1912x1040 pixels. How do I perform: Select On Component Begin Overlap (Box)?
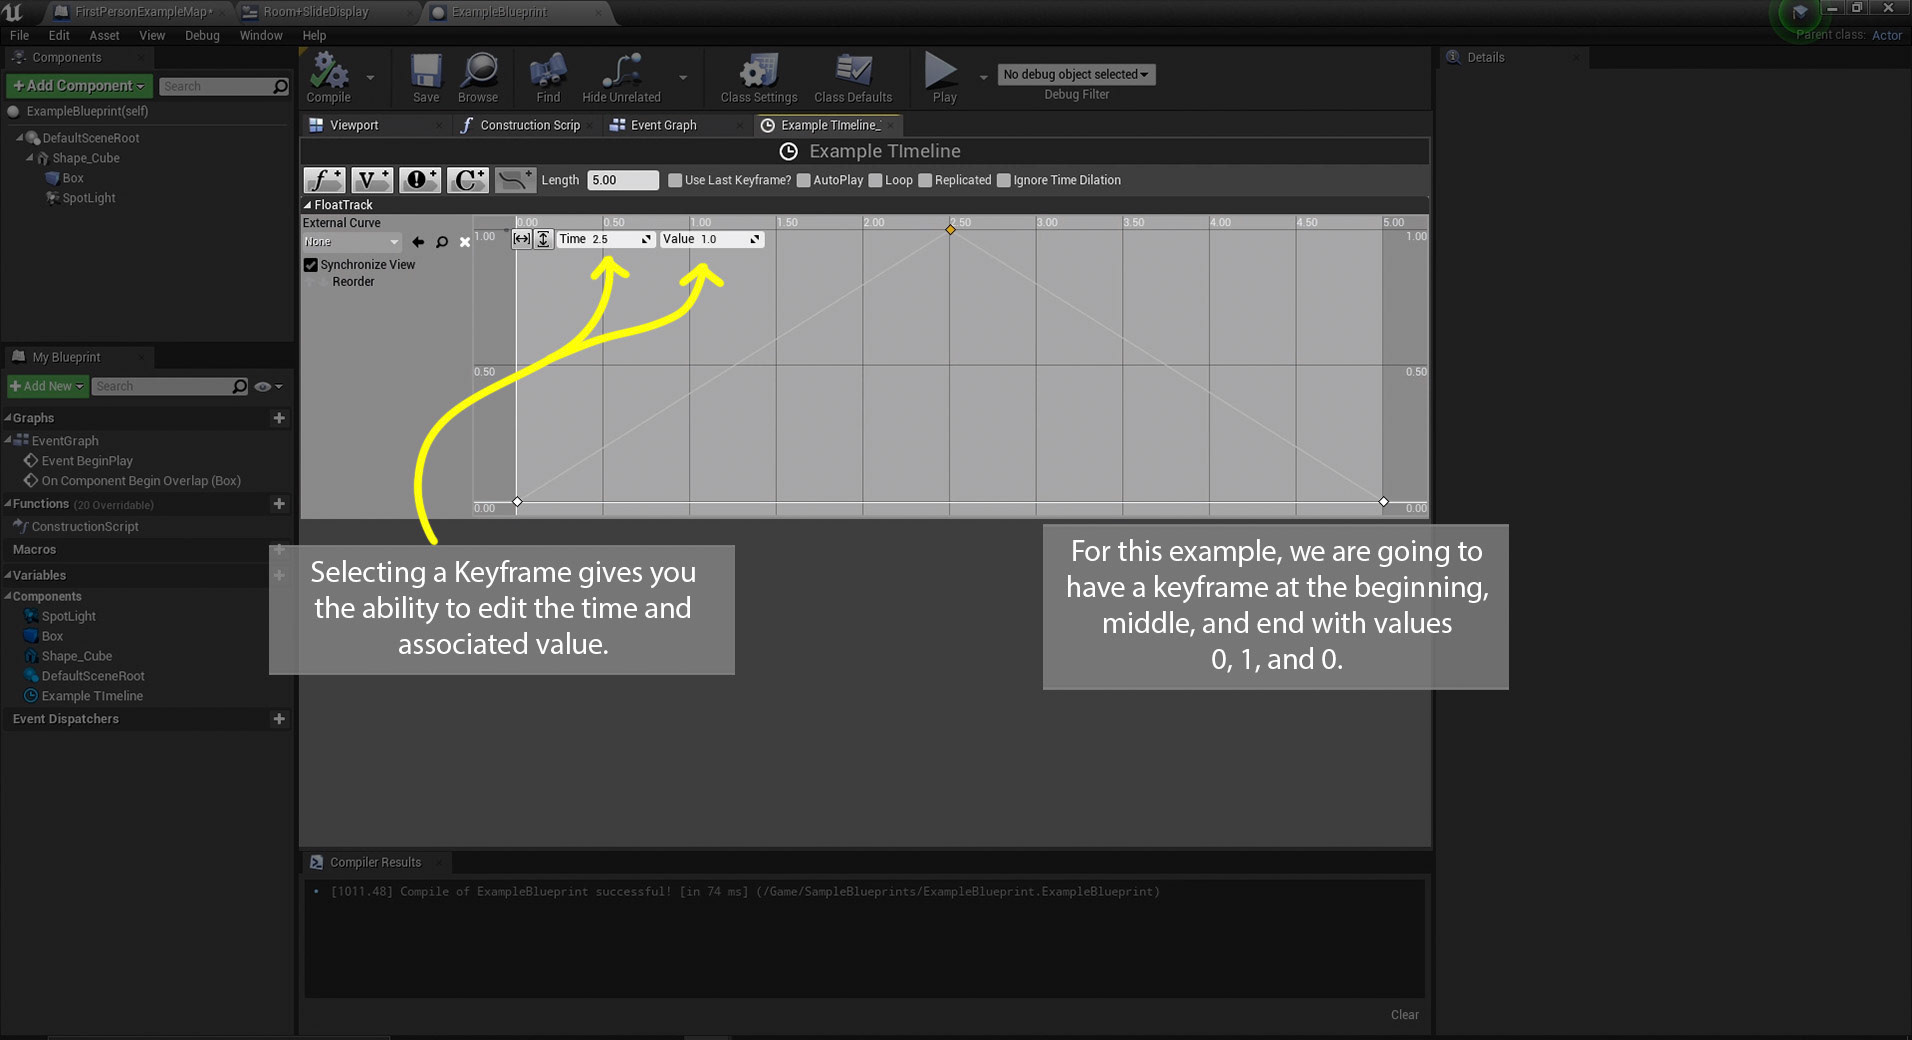tap(140, 481)
